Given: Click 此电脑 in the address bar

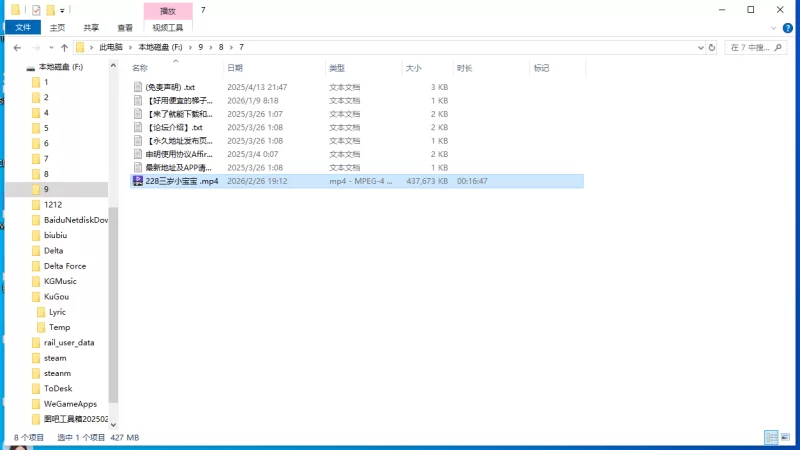Looking at the screenshot, I should pos(111,47).
